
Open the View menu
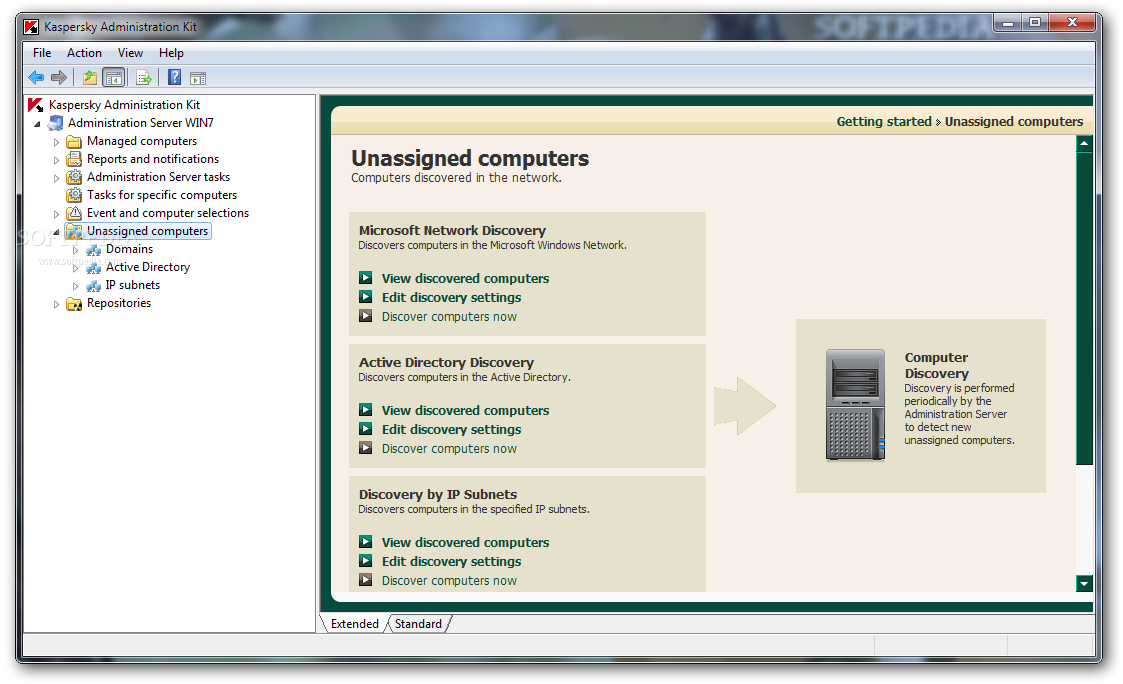pos(130,53)
